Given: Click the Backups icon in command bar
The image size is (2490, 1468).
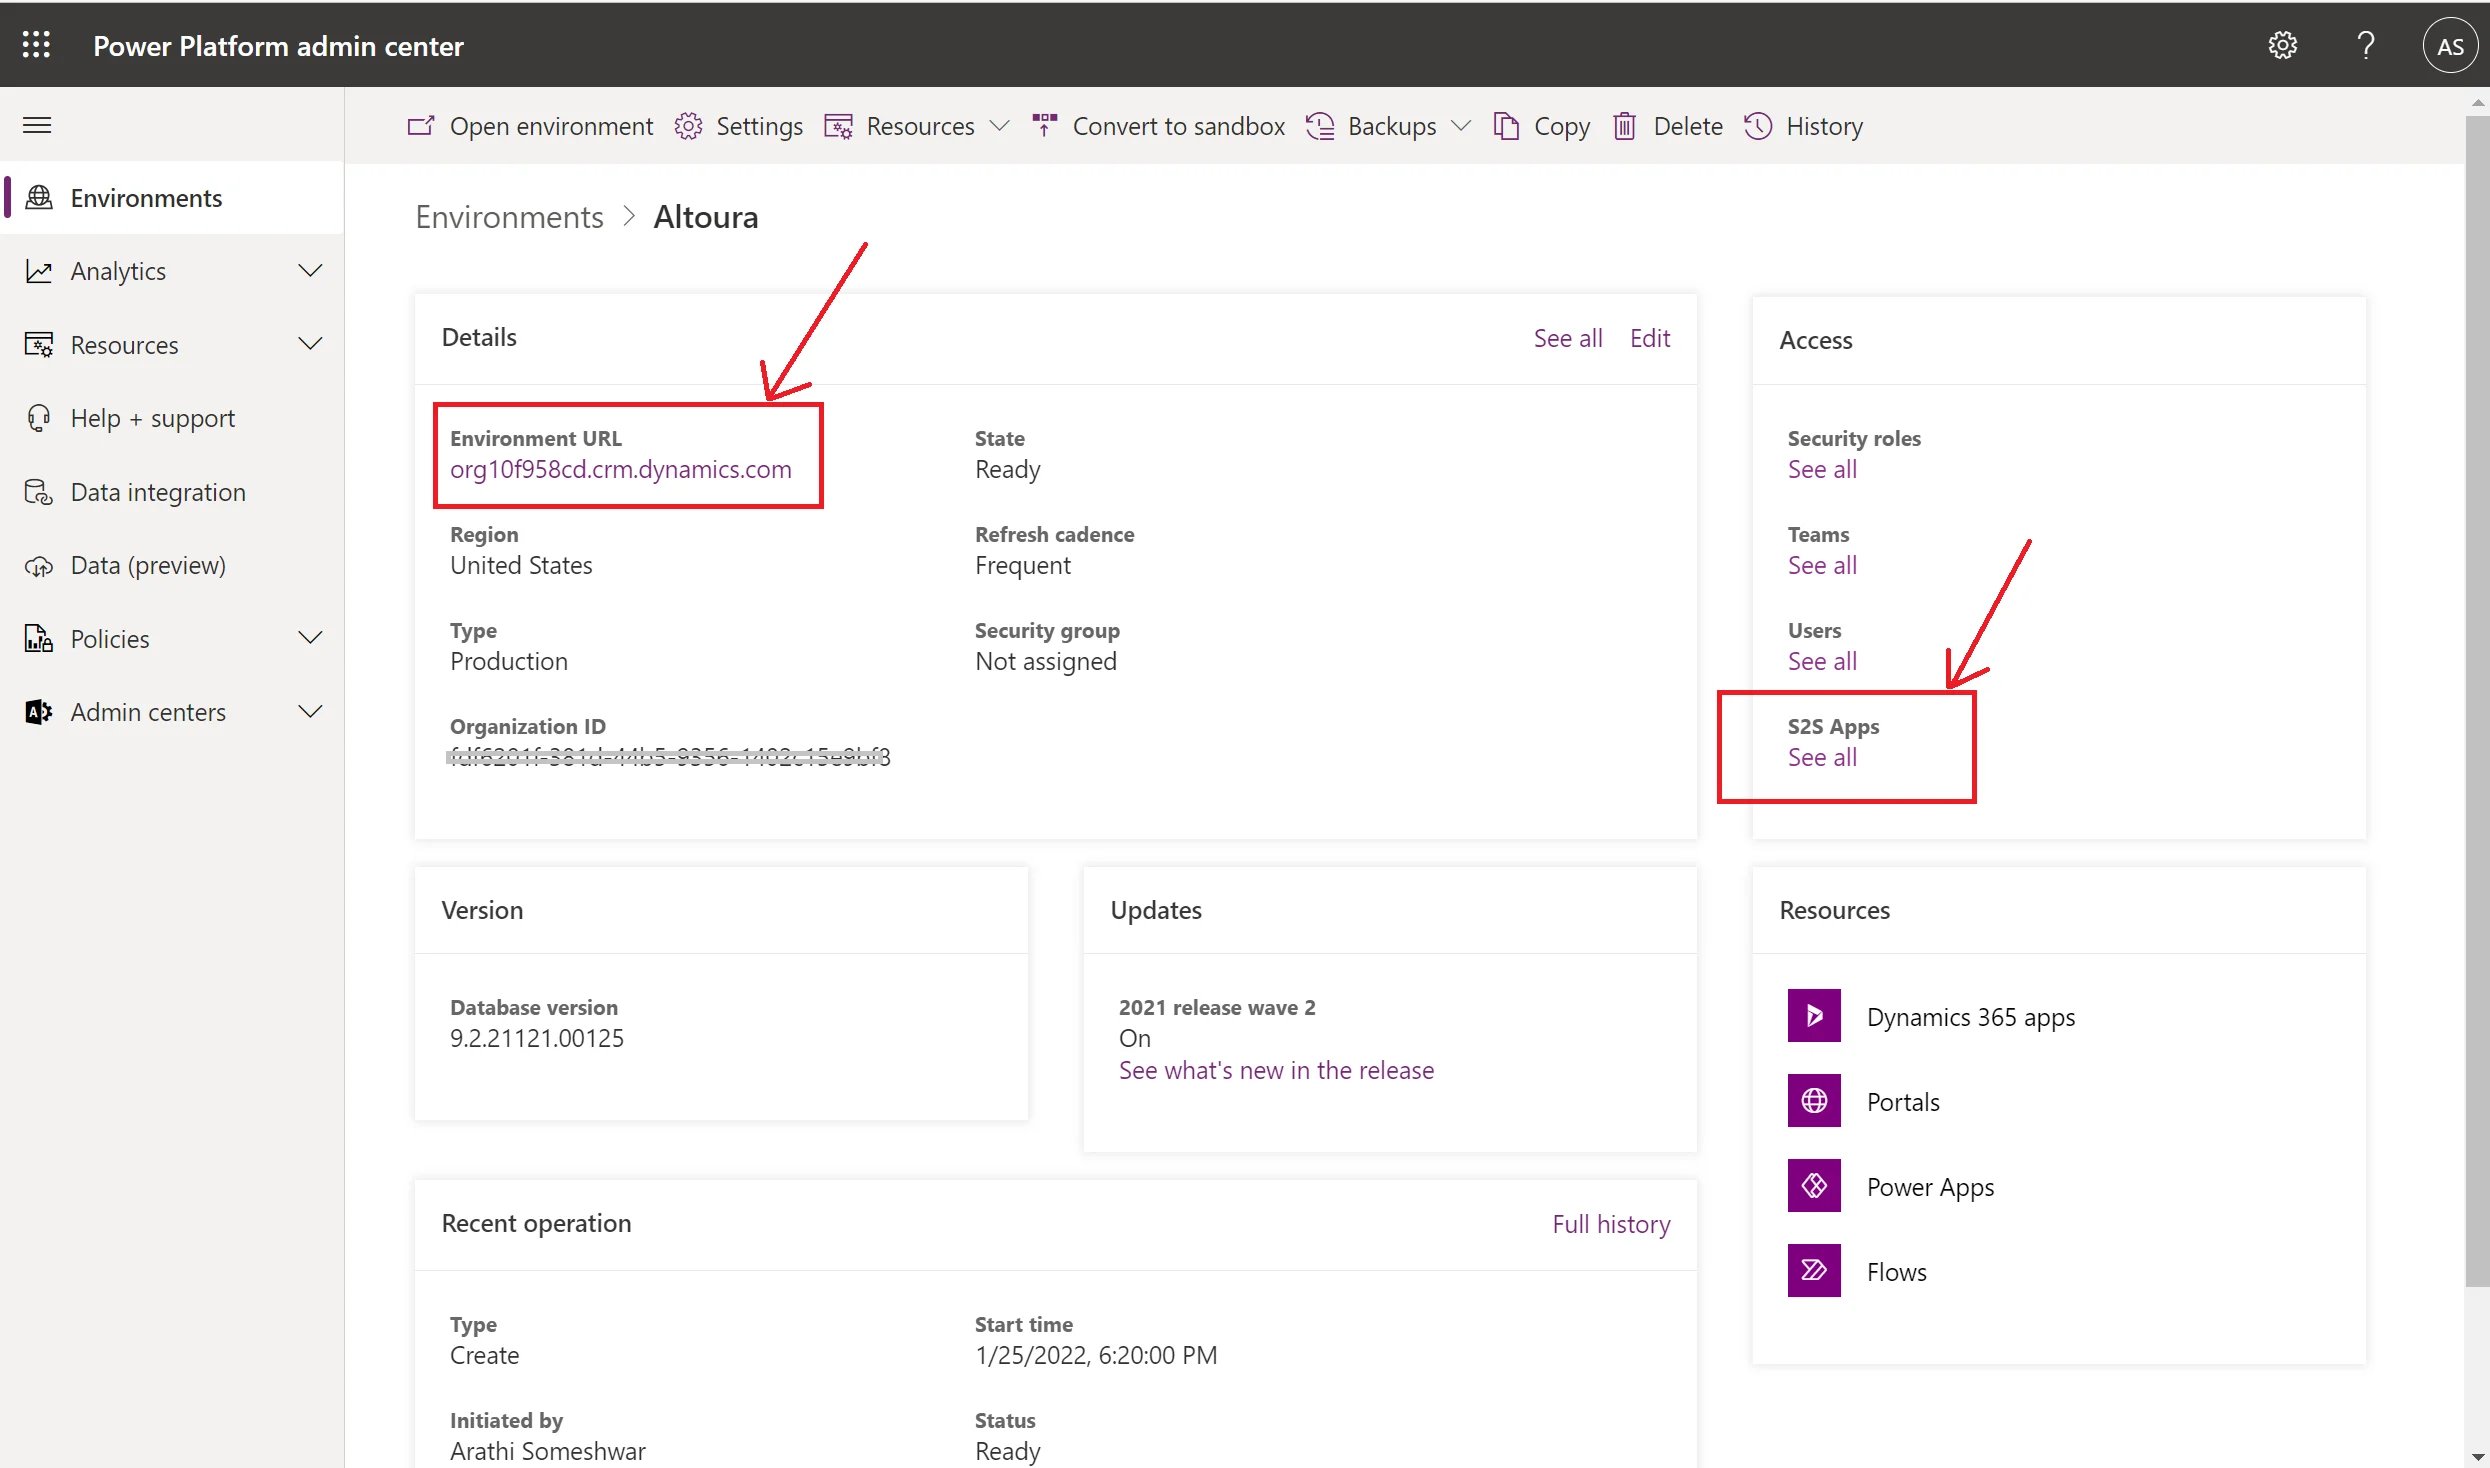Looking at the screenshot, I should pyautogui.click(x=1320, y=126).
